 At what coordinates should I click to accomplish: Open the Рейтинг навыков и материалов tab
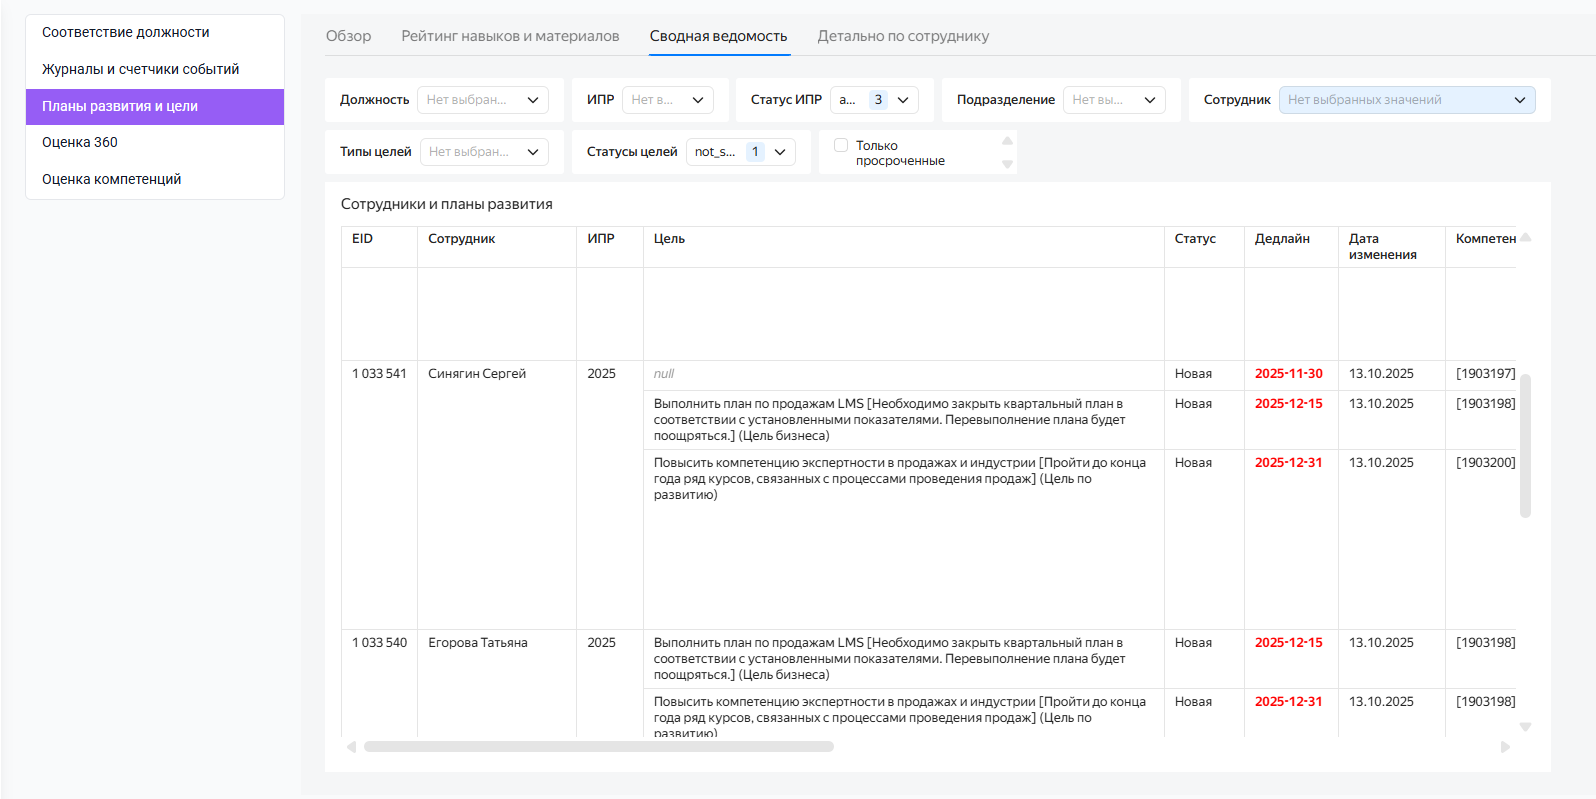[510, 36]
